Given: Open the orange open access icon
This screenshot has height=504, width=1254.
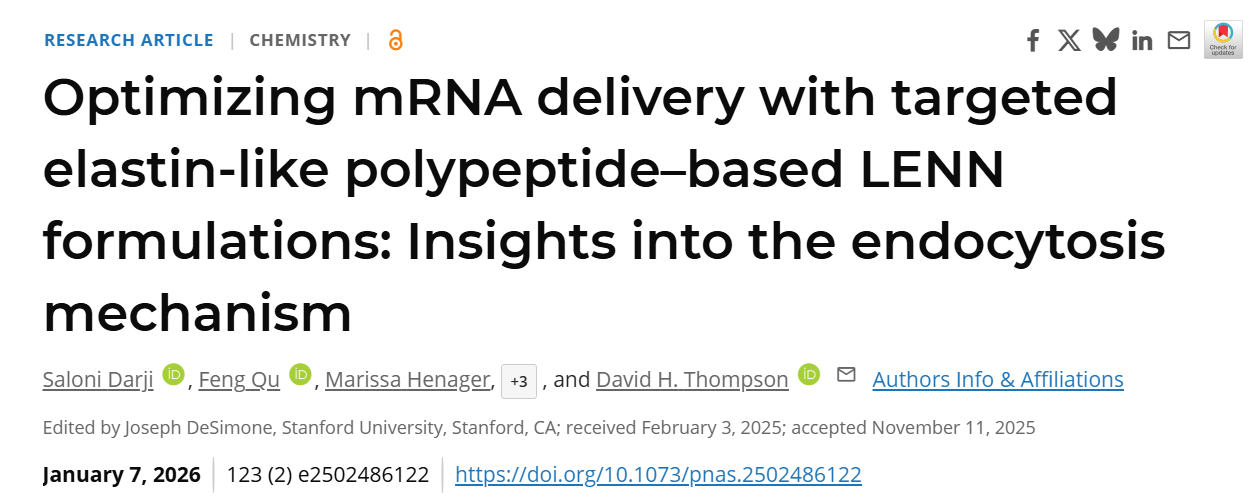Looking at the screenshot, I should click(395, 40).
